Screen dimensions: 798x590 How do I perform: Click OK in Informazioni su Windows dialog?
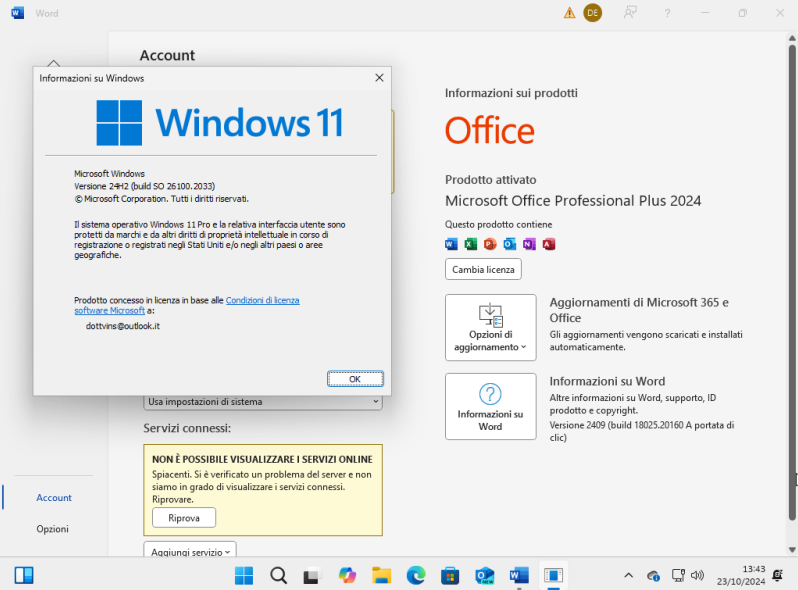coord(355,379)
